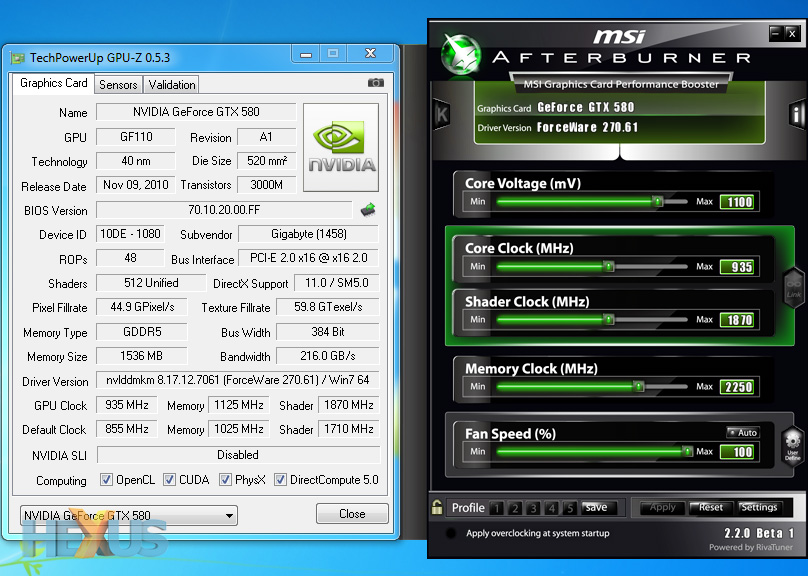This screenshot has height=576, width=808.
Task: Click the NVIDIA SLI field Disabled
Action: [238, 455]
